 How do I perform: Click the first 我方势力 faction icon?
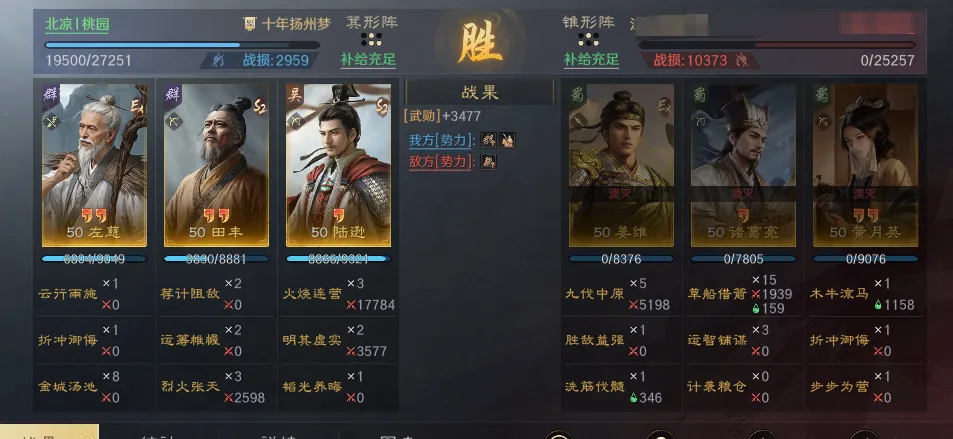[x=489, y=140]
